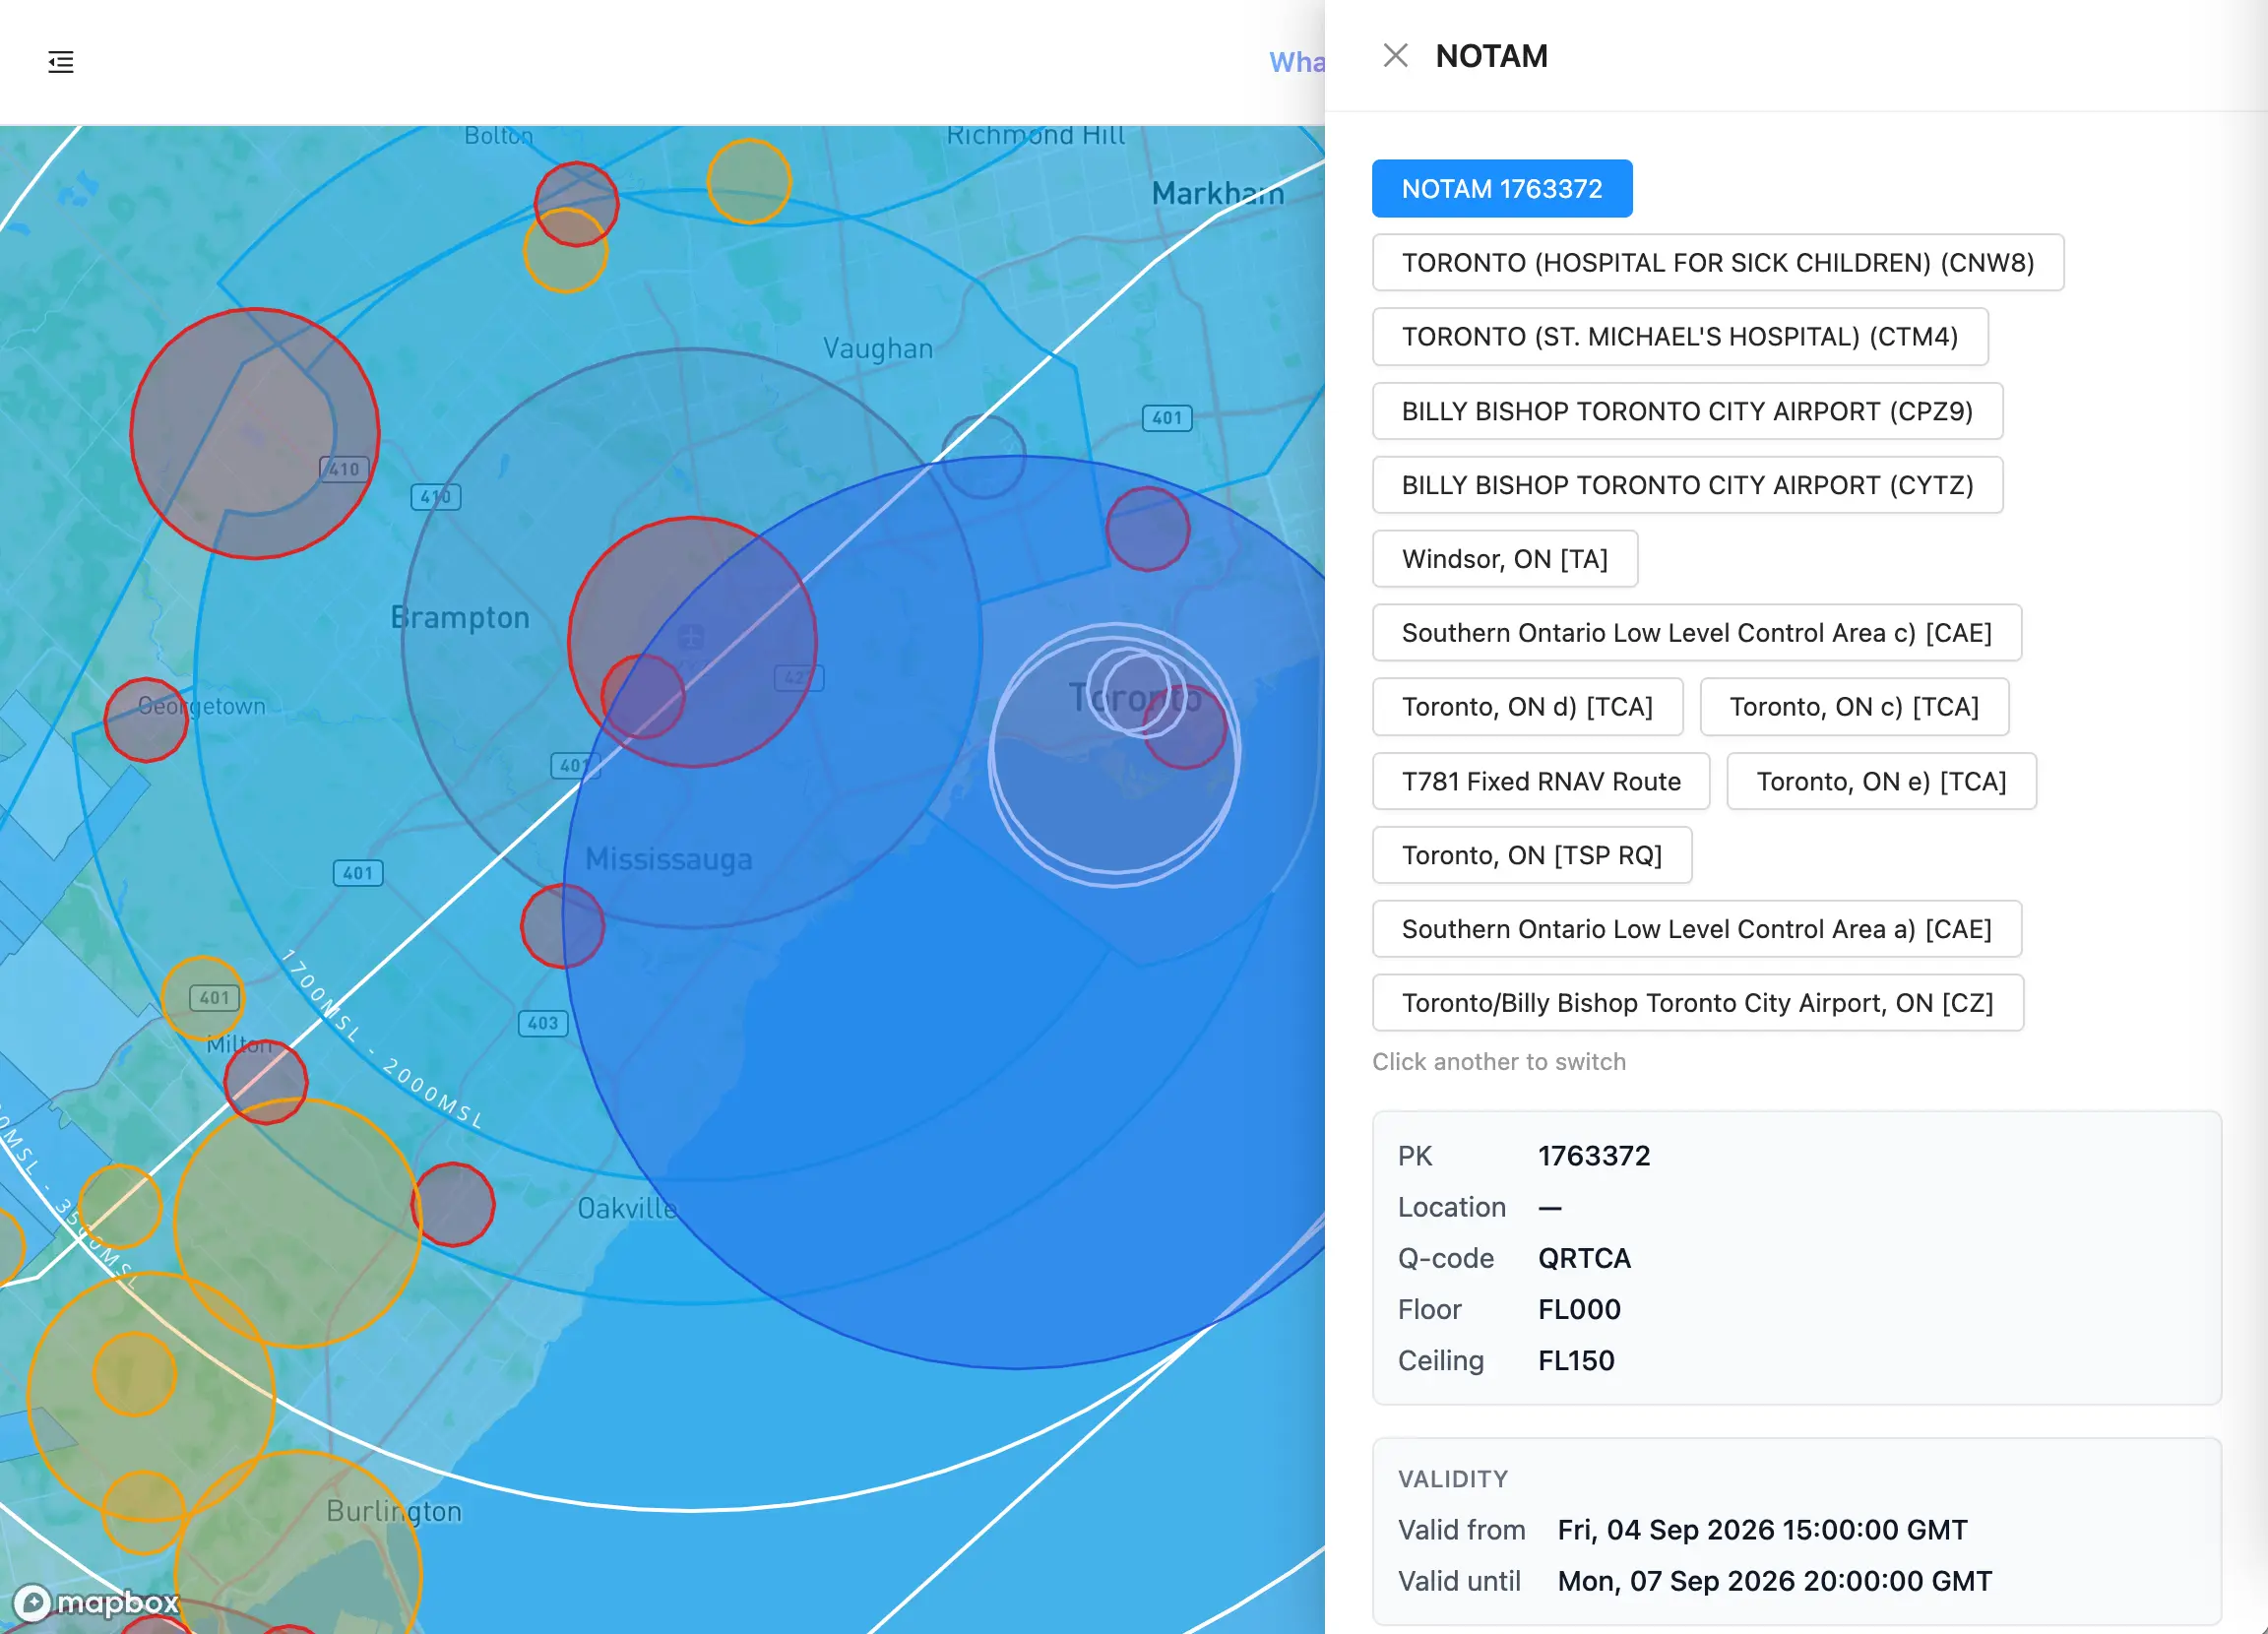Click the Q-code value QRTCA
Viewport: 2268px width, 1634px height.
pos(1584,1258)
